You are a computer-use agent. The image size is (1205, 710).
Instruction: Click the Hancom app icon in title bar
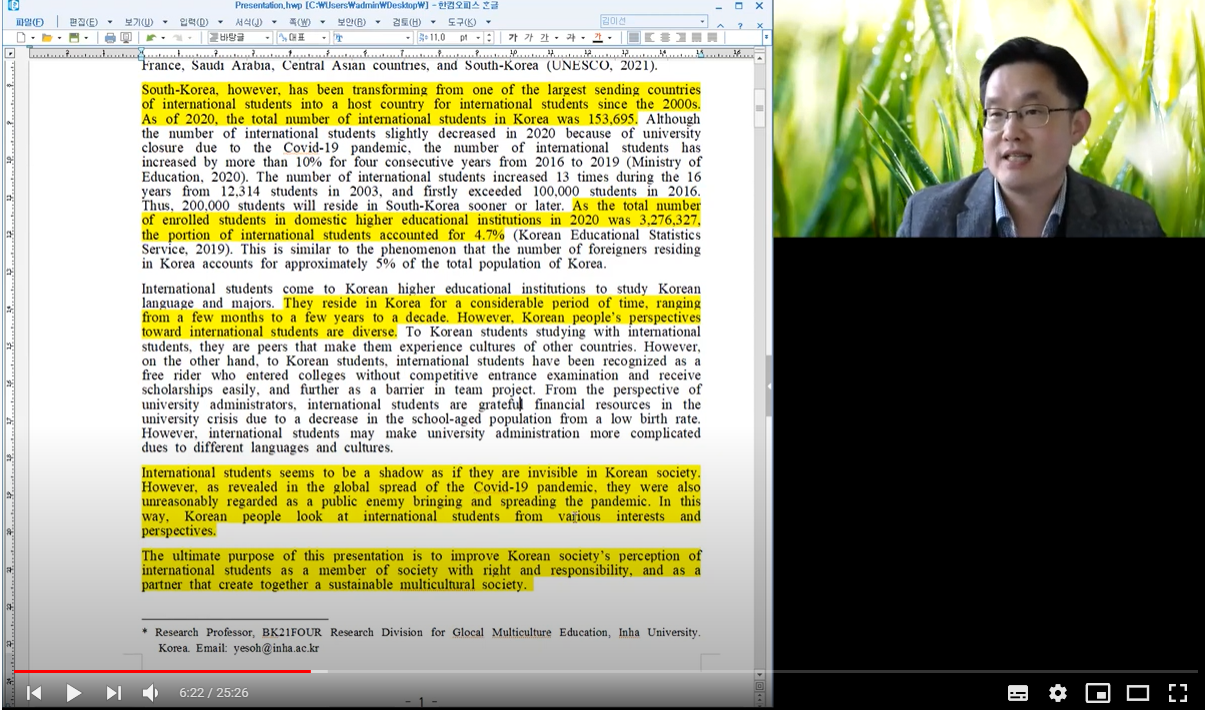tap(12, 5)
